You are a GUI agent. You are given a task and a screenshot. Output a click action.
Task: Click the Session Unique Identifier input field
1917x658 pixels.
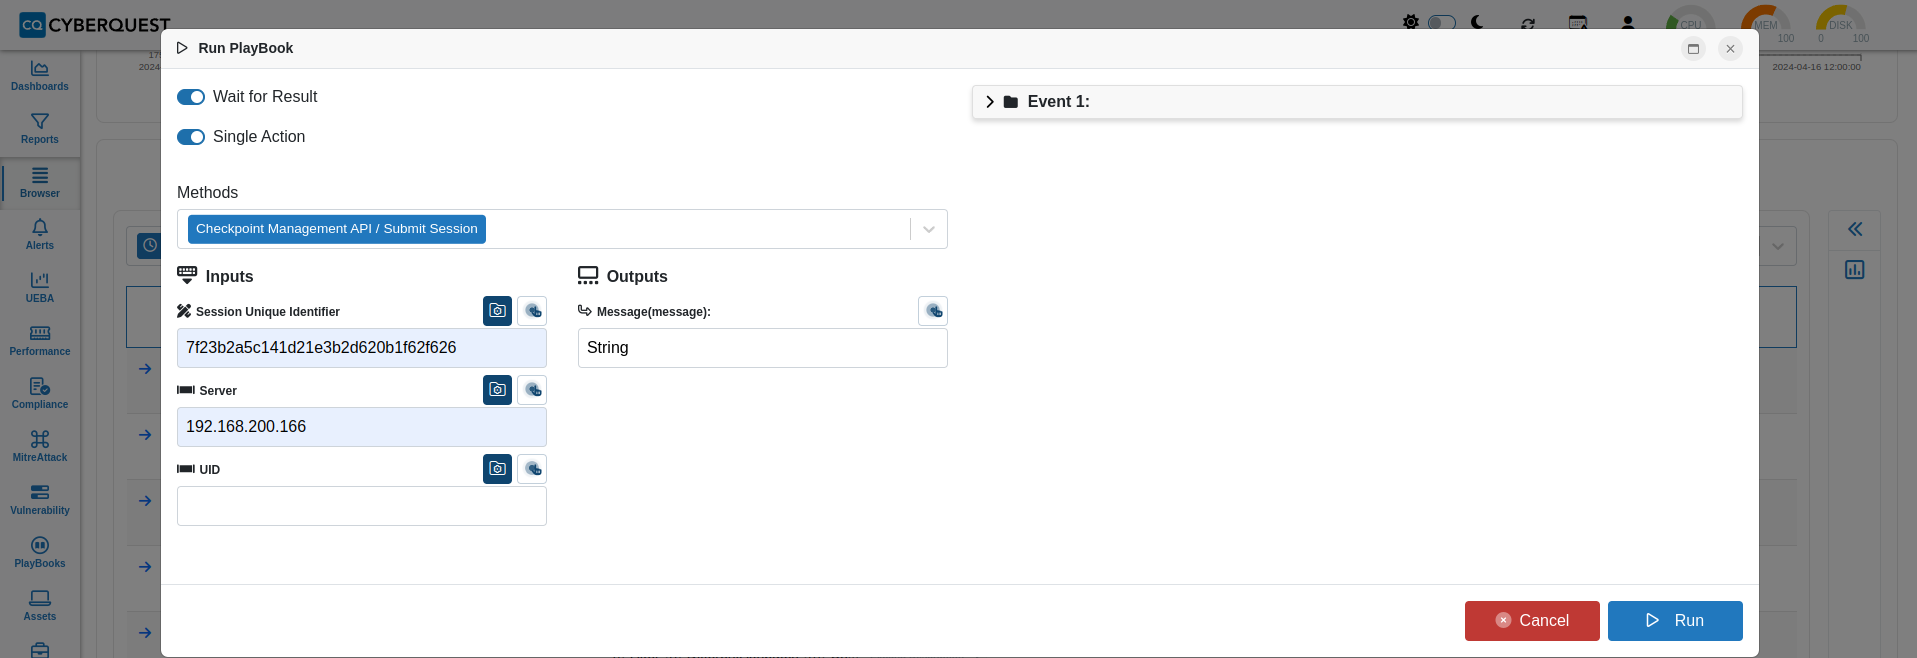coord(362,348)
